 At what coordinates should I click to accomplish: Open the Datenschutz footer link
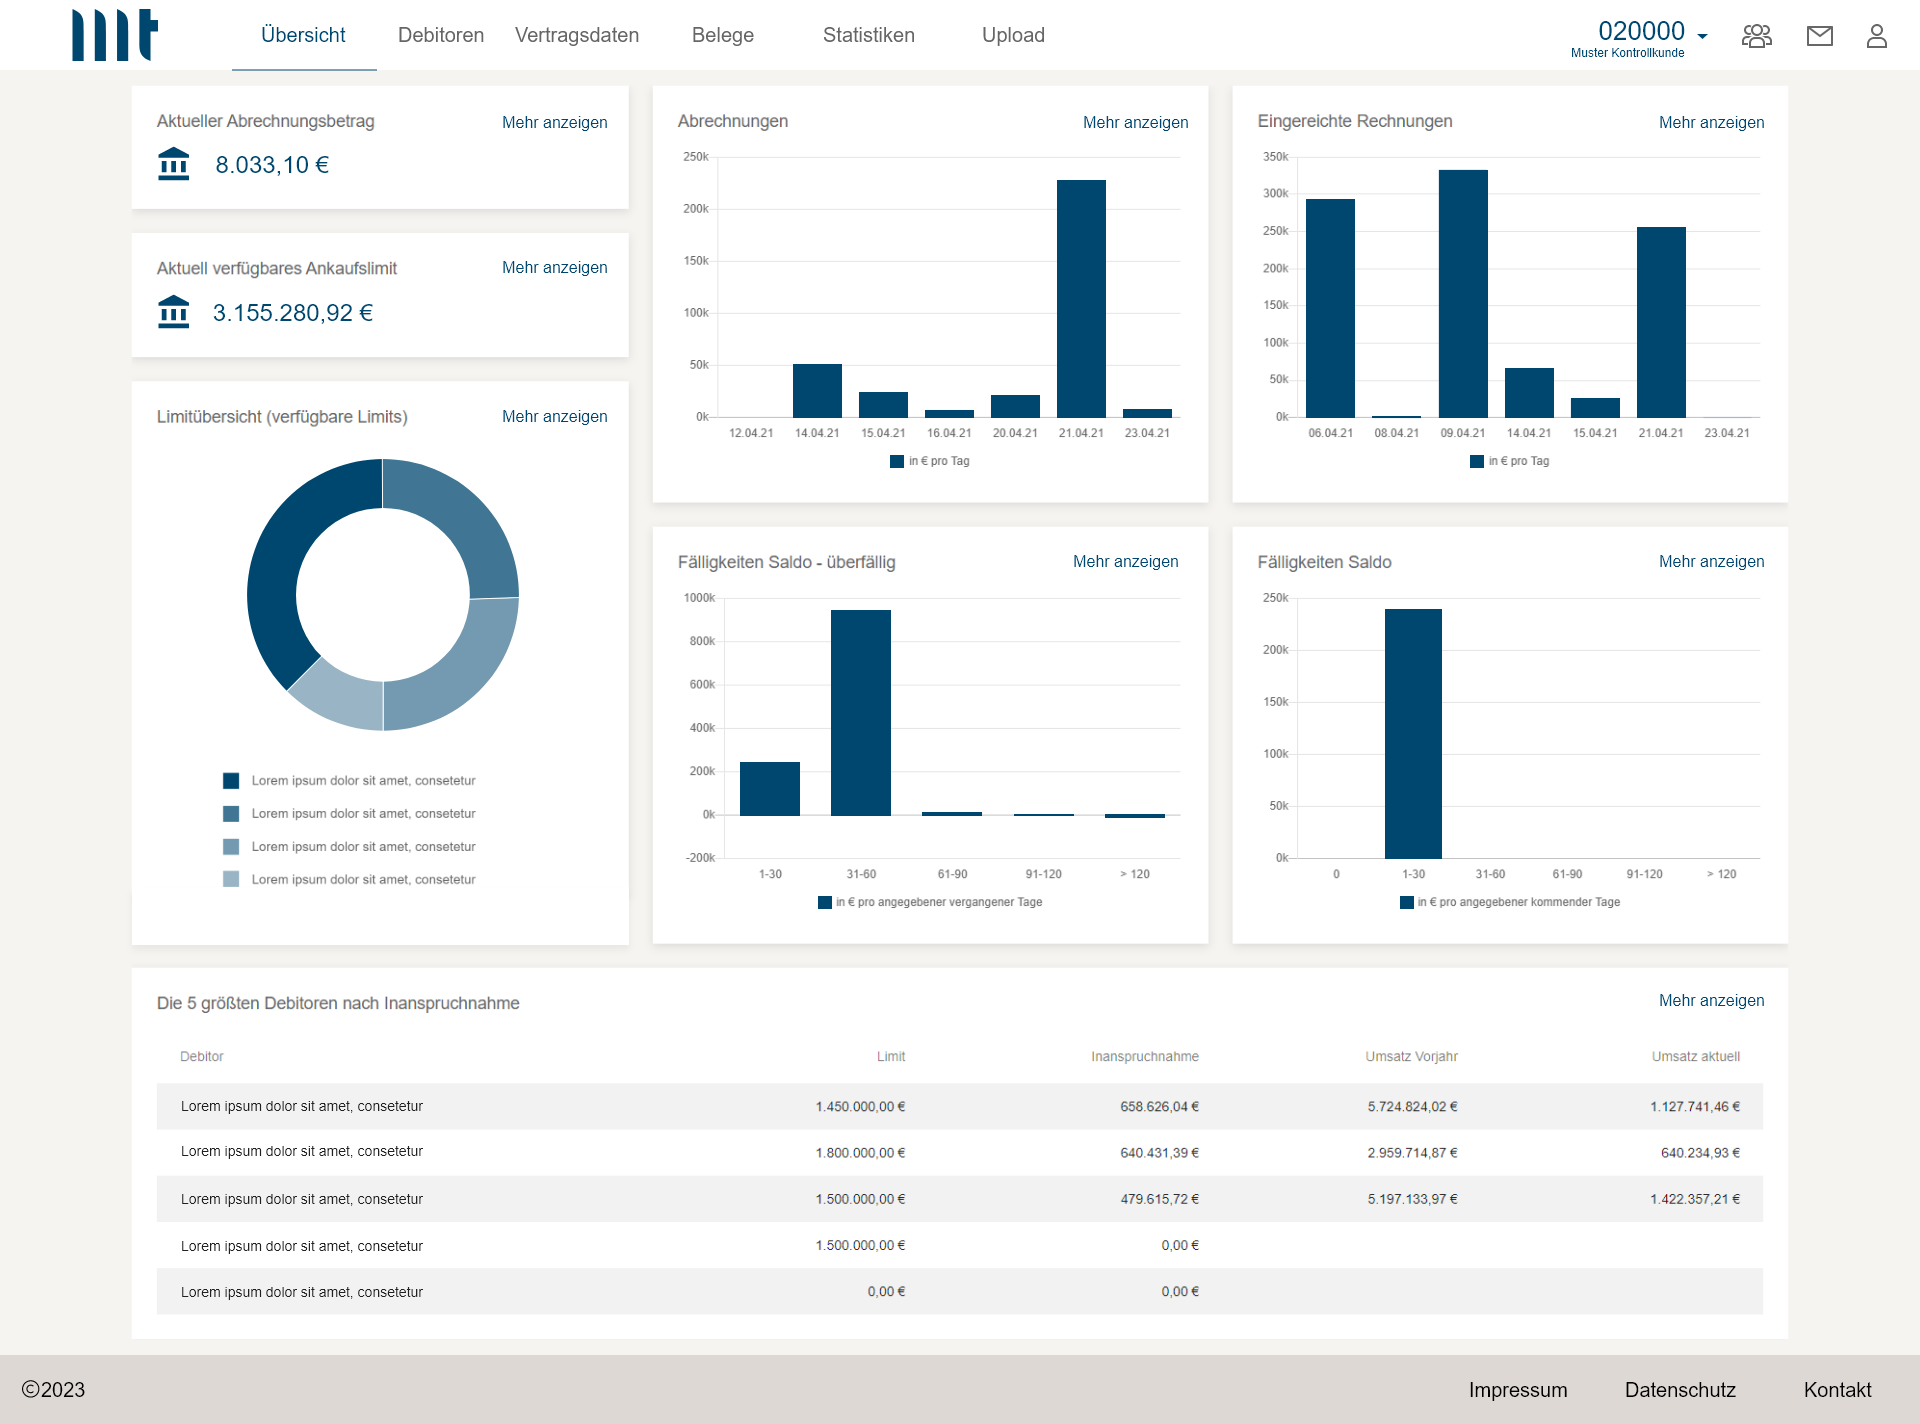[x=1680, y=1390]
